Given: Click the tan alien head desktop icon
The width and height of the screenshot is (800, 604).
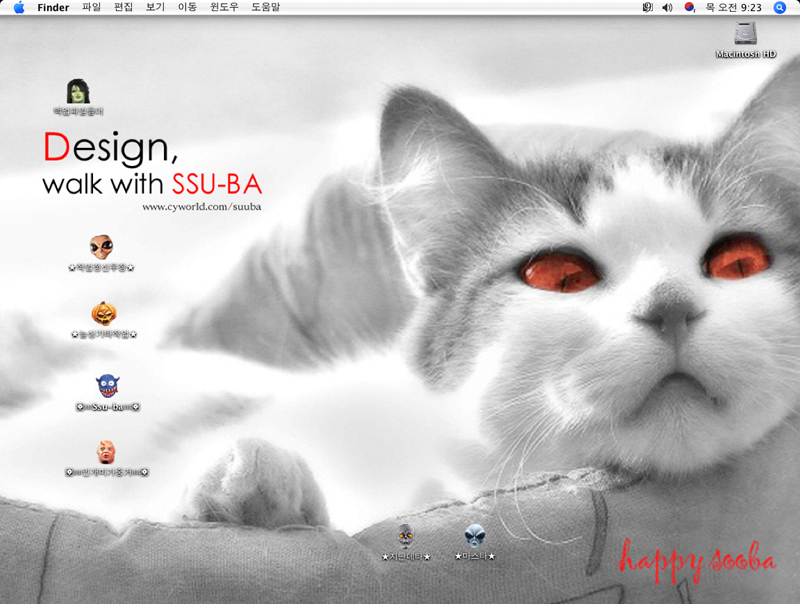Looking at the screenshot, I should click(101, 247).
